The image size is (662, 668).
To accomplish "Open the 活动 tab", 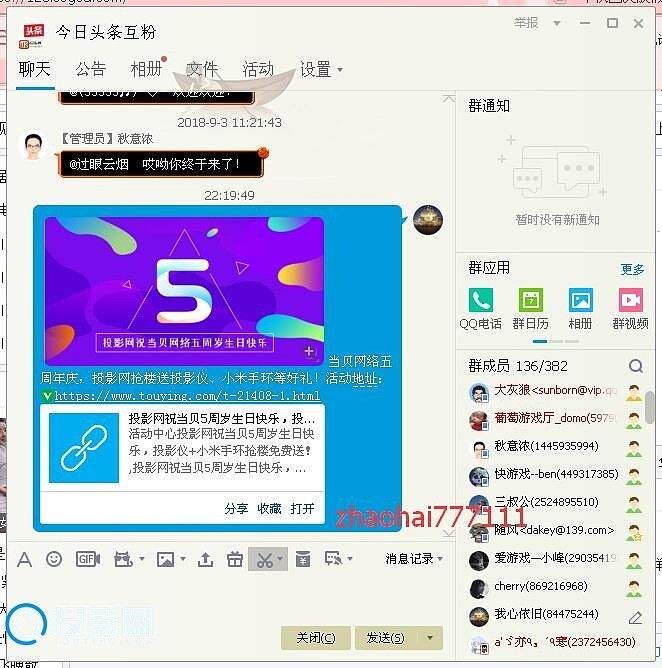I will 258,69.
